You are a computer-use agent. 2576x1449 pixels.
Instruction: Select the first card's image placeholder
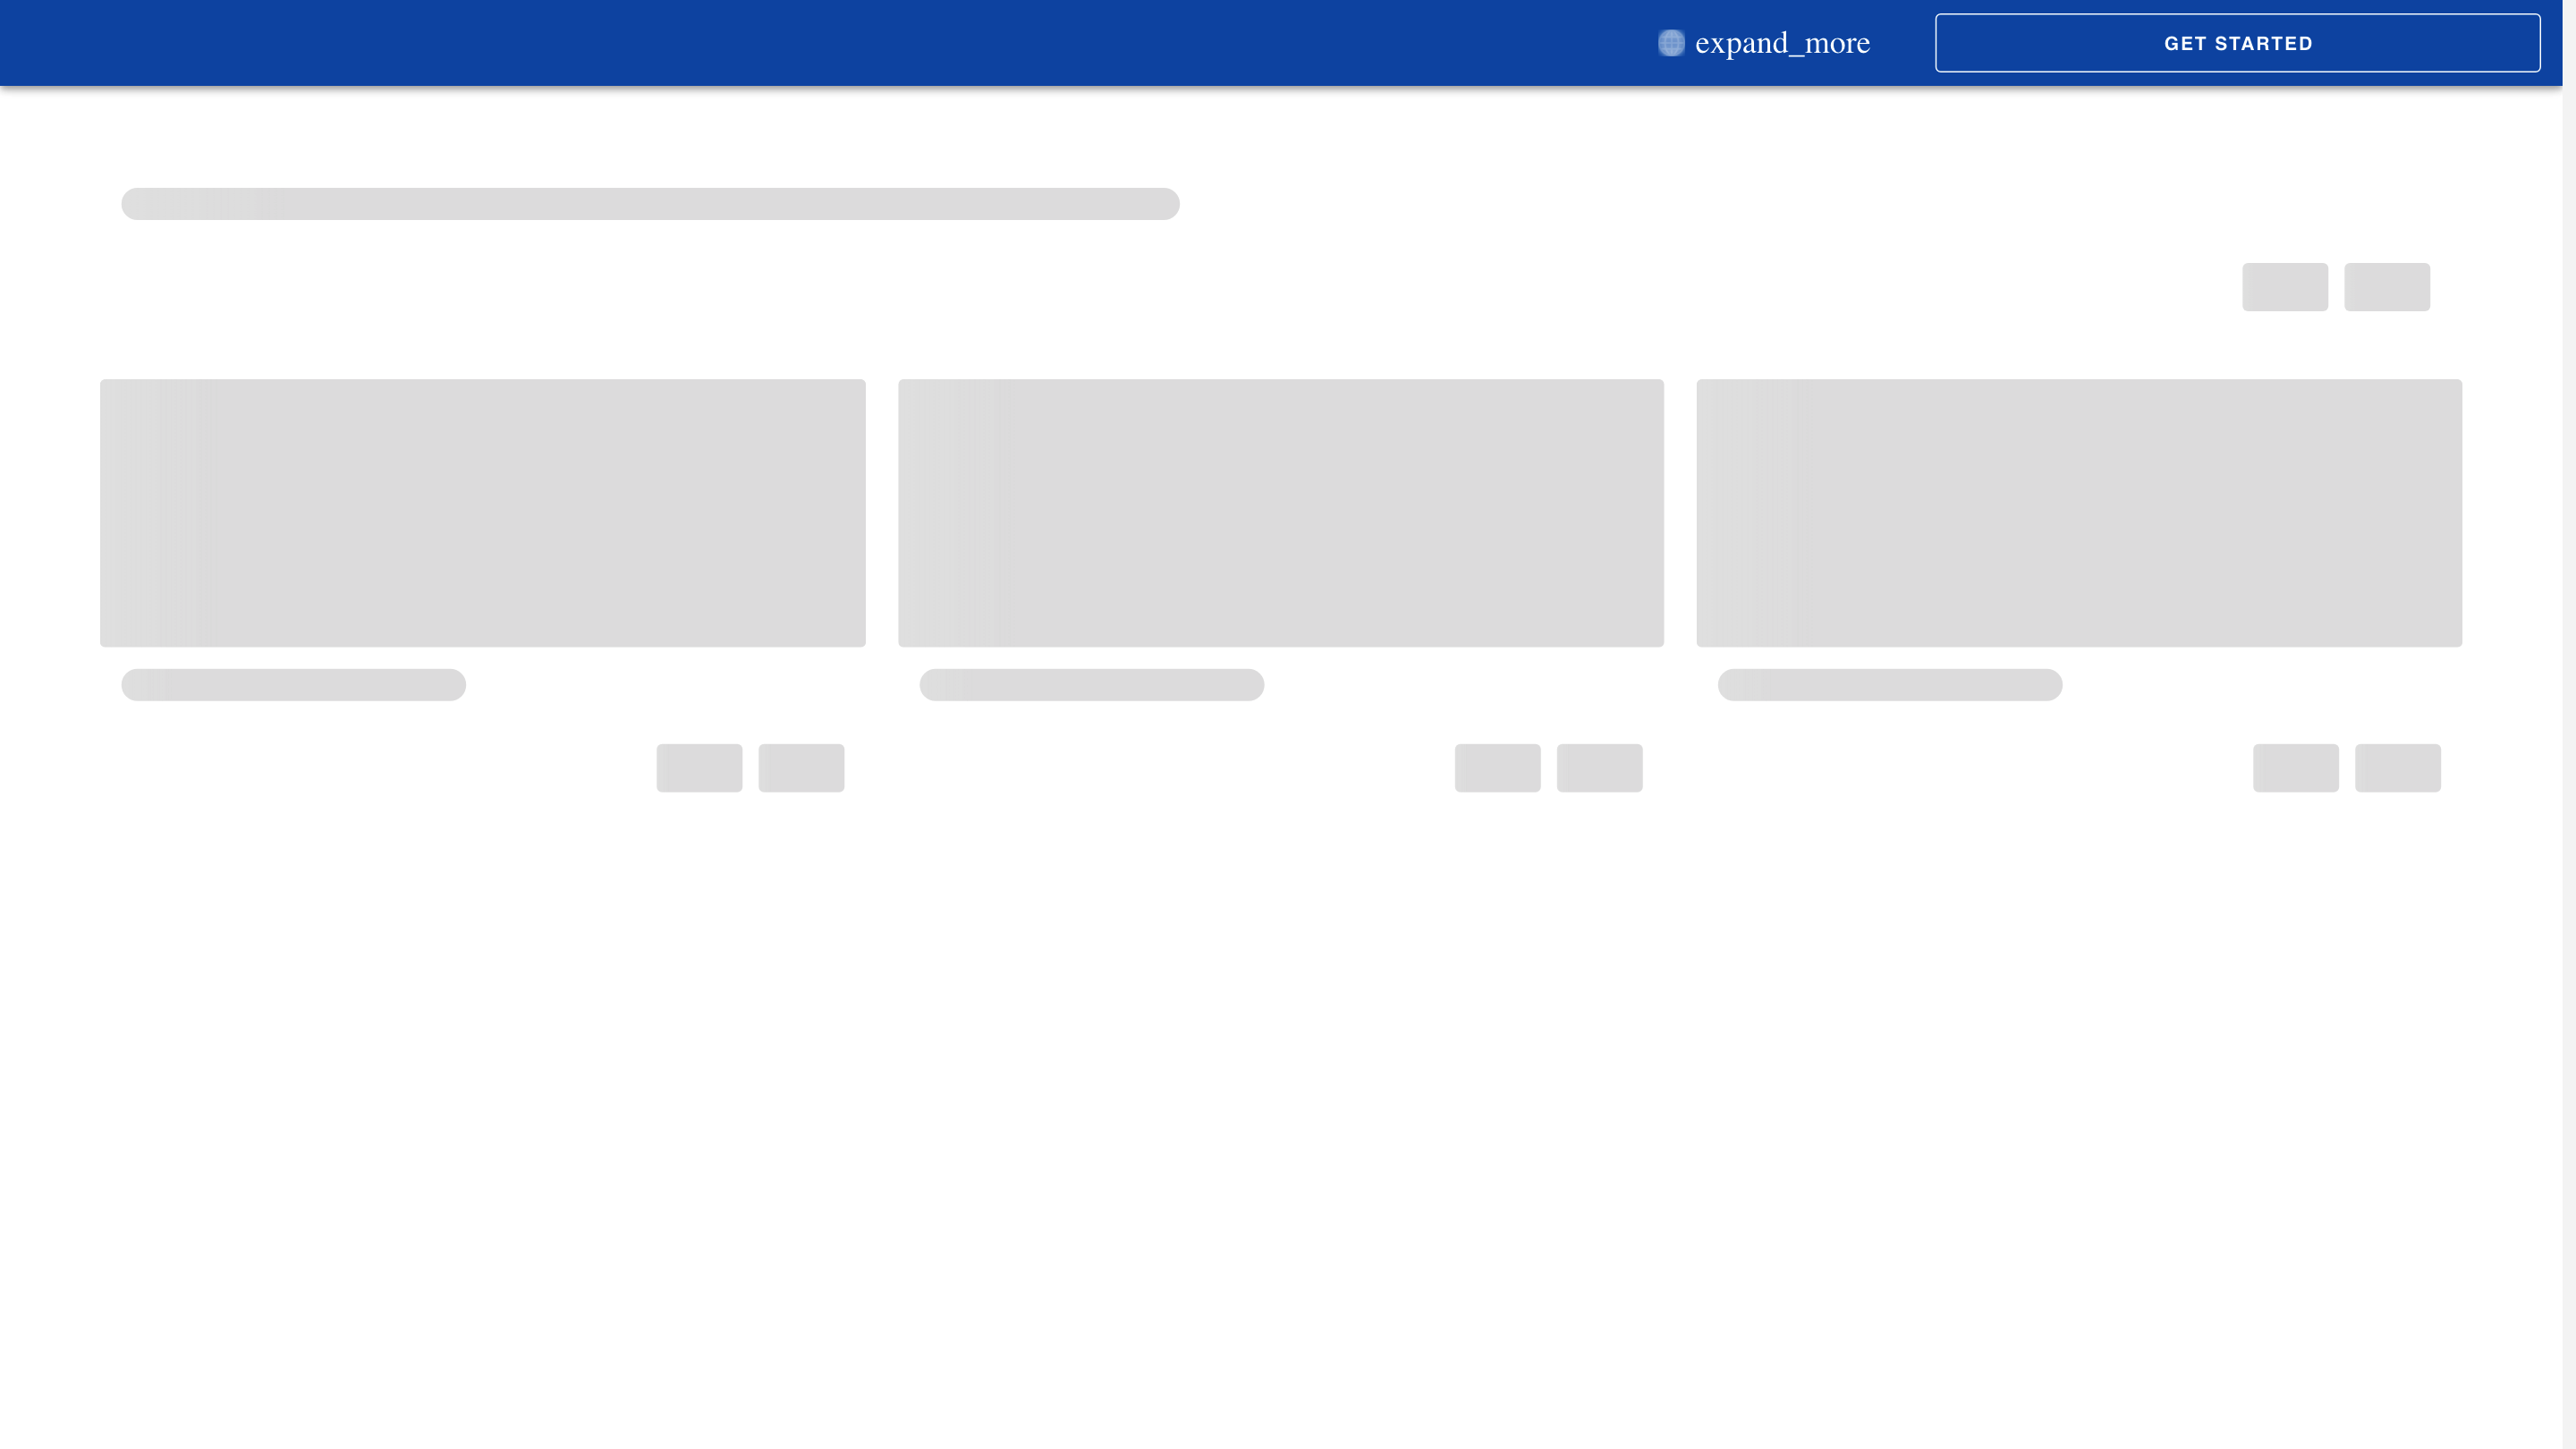pos(482,513)
